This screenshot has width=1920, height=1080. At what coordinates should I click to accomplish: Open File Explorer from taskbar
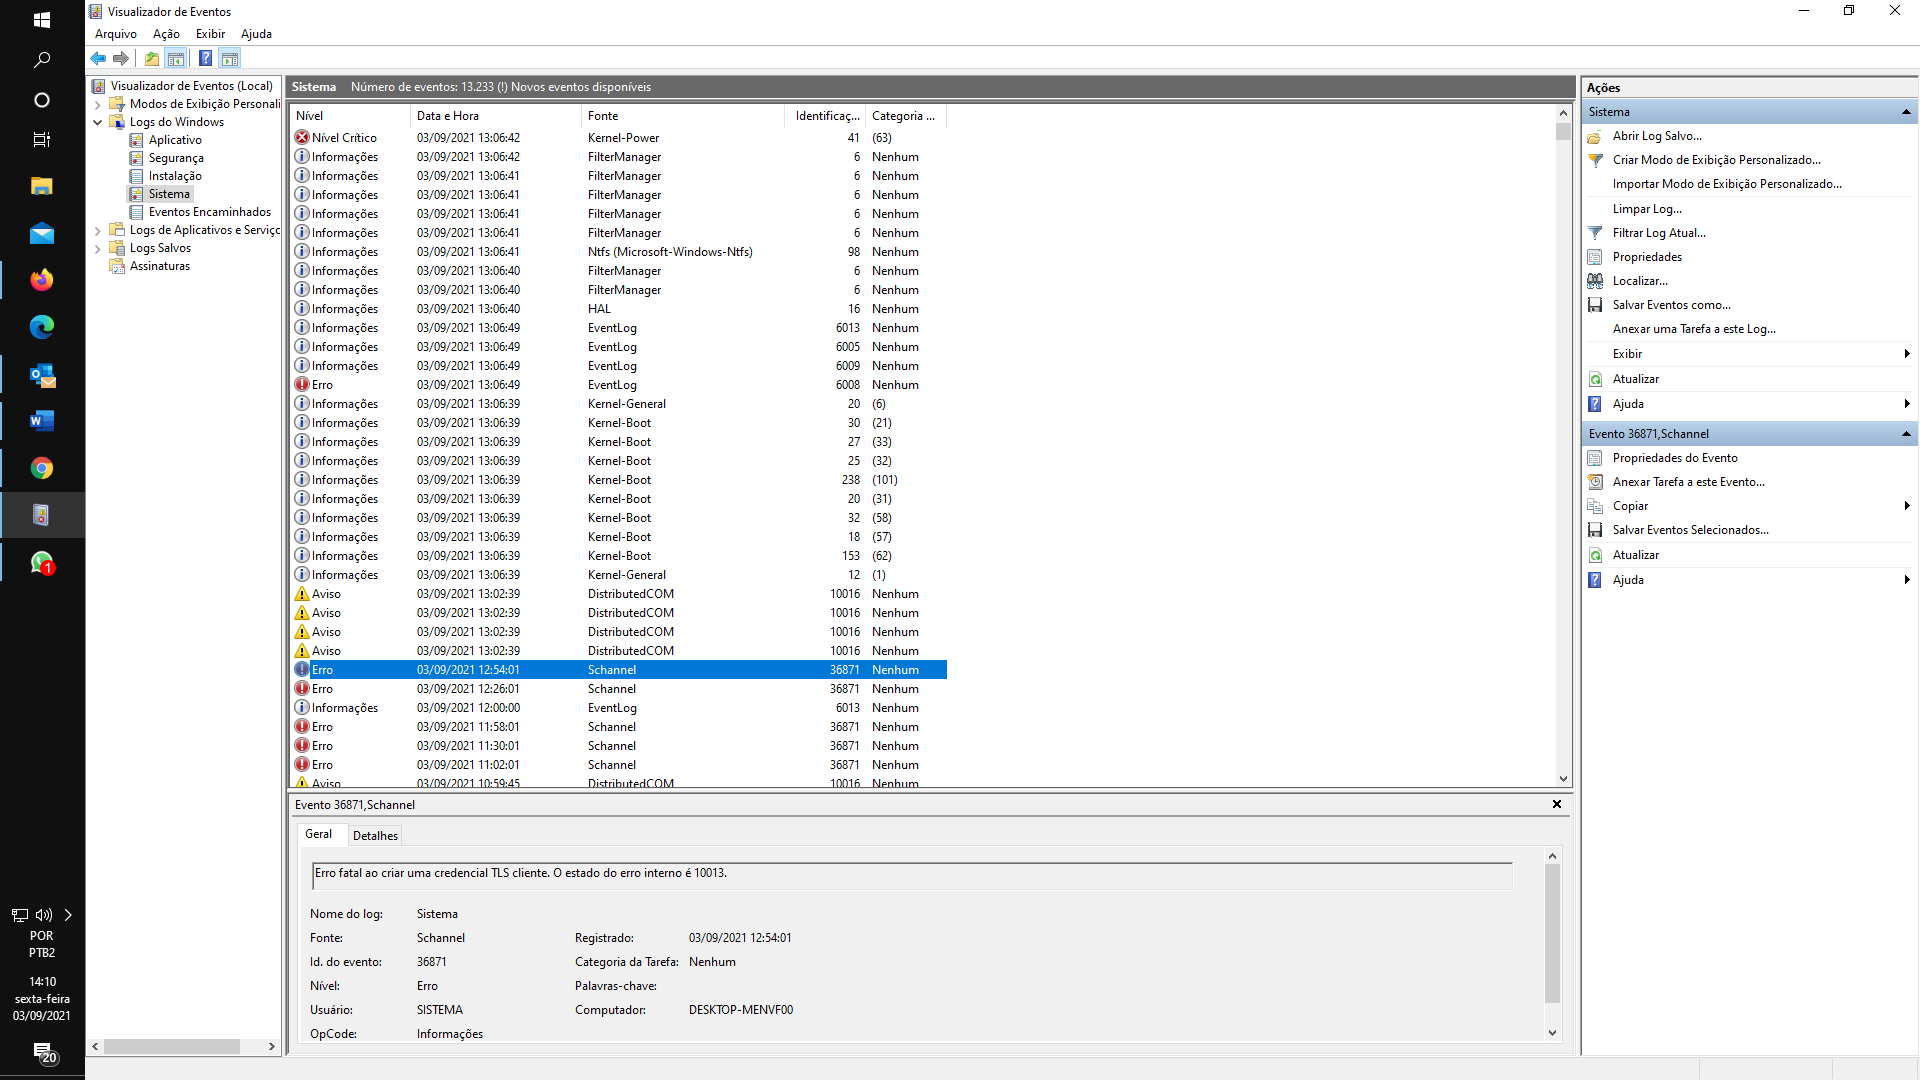tap(42, 186)
